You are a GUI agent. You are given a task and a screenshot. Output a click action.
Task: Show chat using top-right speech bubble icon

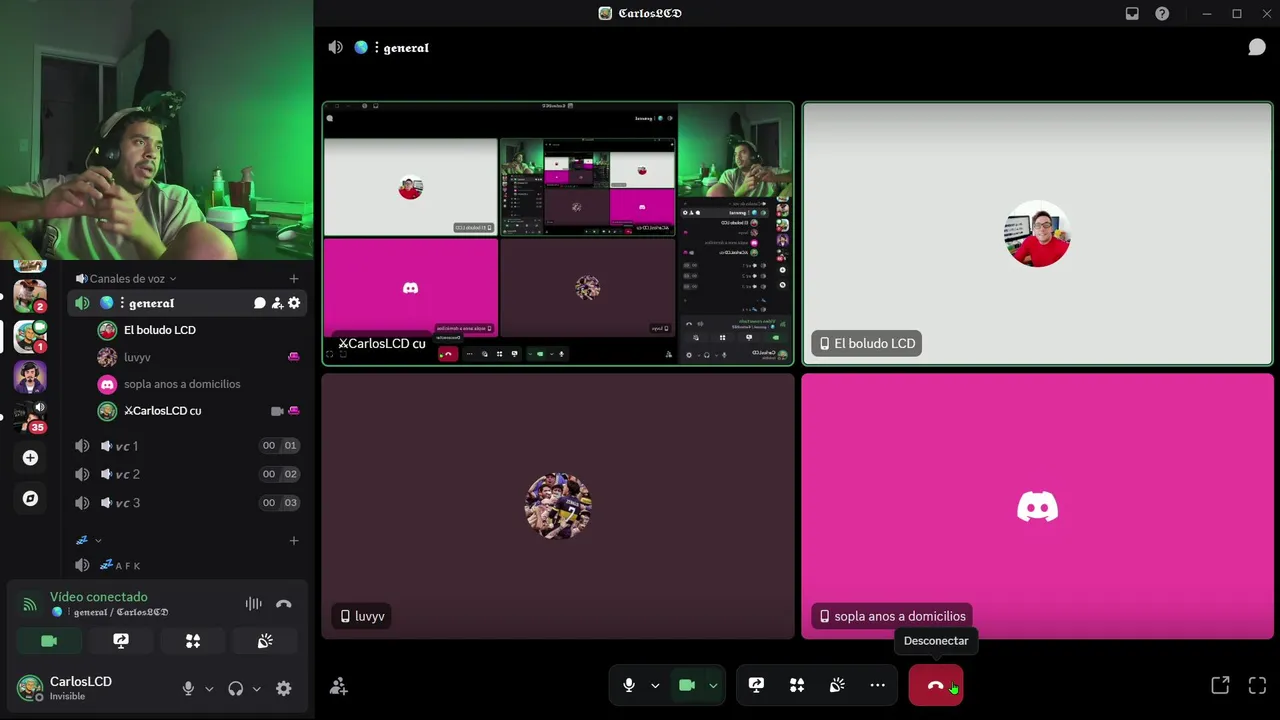point(1257,47)
